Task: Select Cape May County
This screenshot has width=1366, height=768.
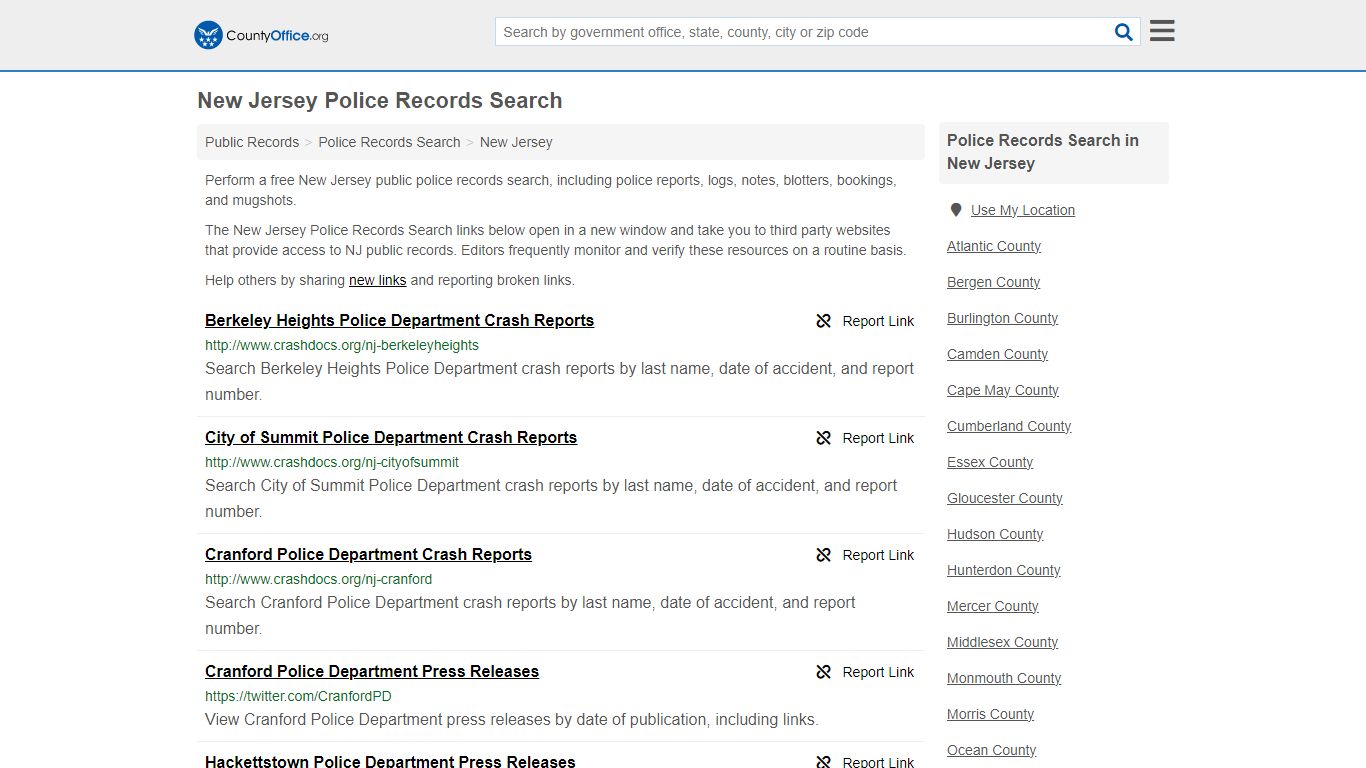Action: (1003, 390)
